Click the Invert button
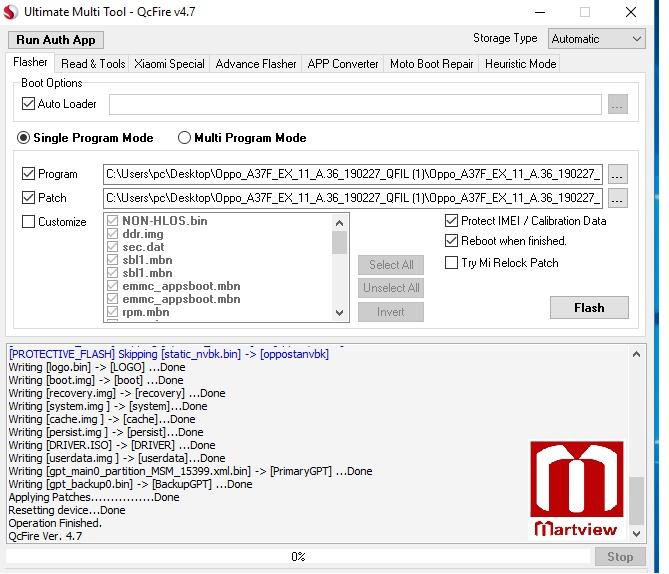 coord(391,312)
